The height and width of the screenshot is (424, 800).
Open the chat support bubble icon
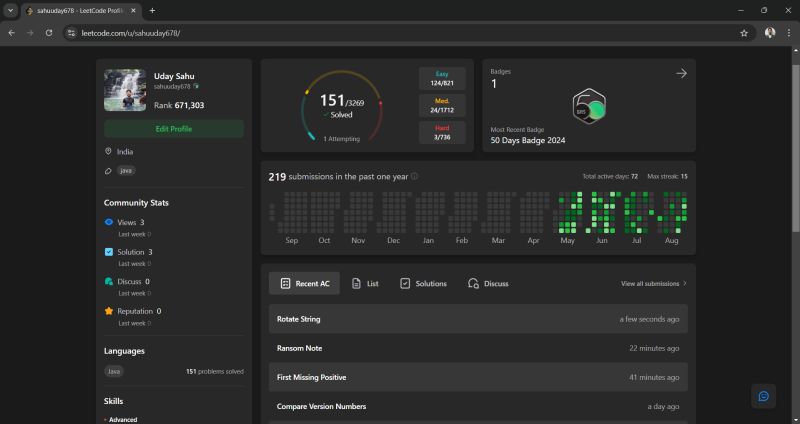click(x=763, y=396)
